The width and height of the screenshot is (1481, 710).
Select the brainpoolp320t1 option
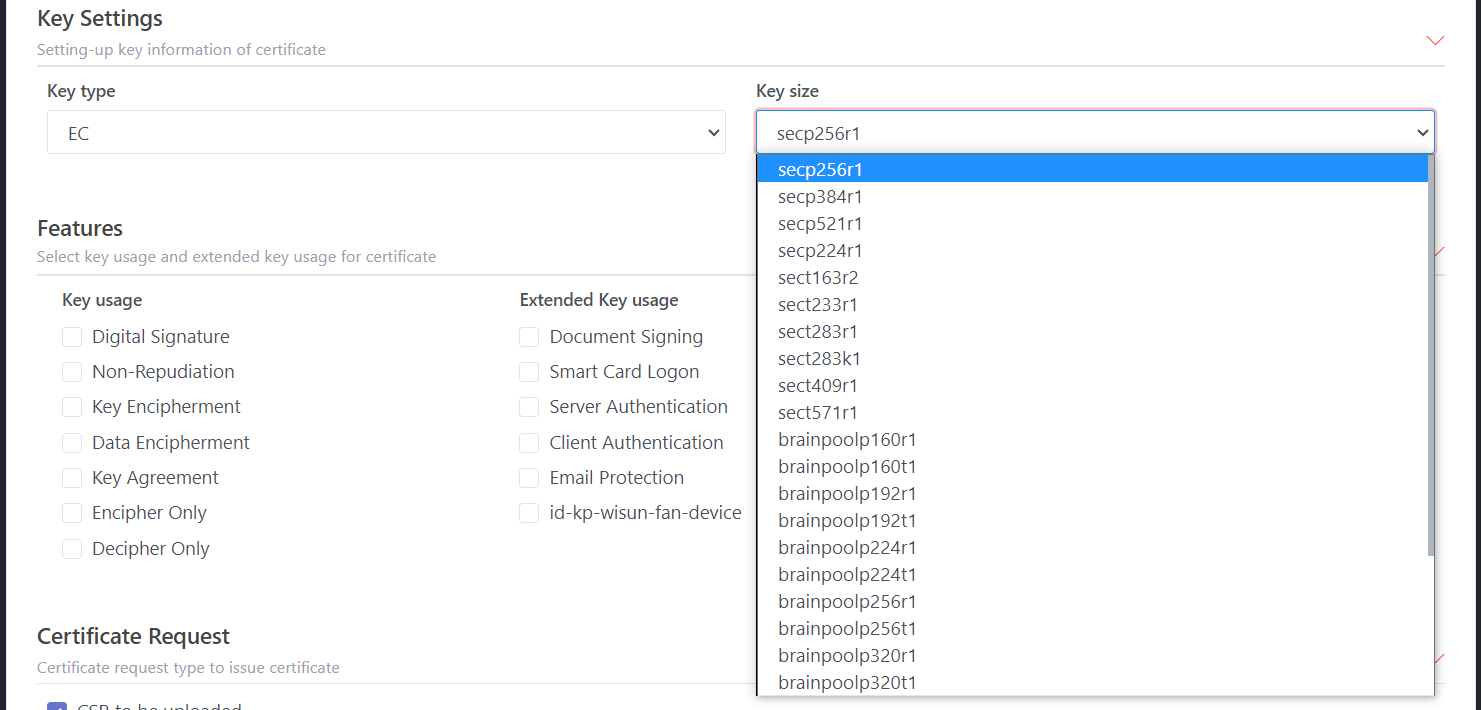point(847,683)
